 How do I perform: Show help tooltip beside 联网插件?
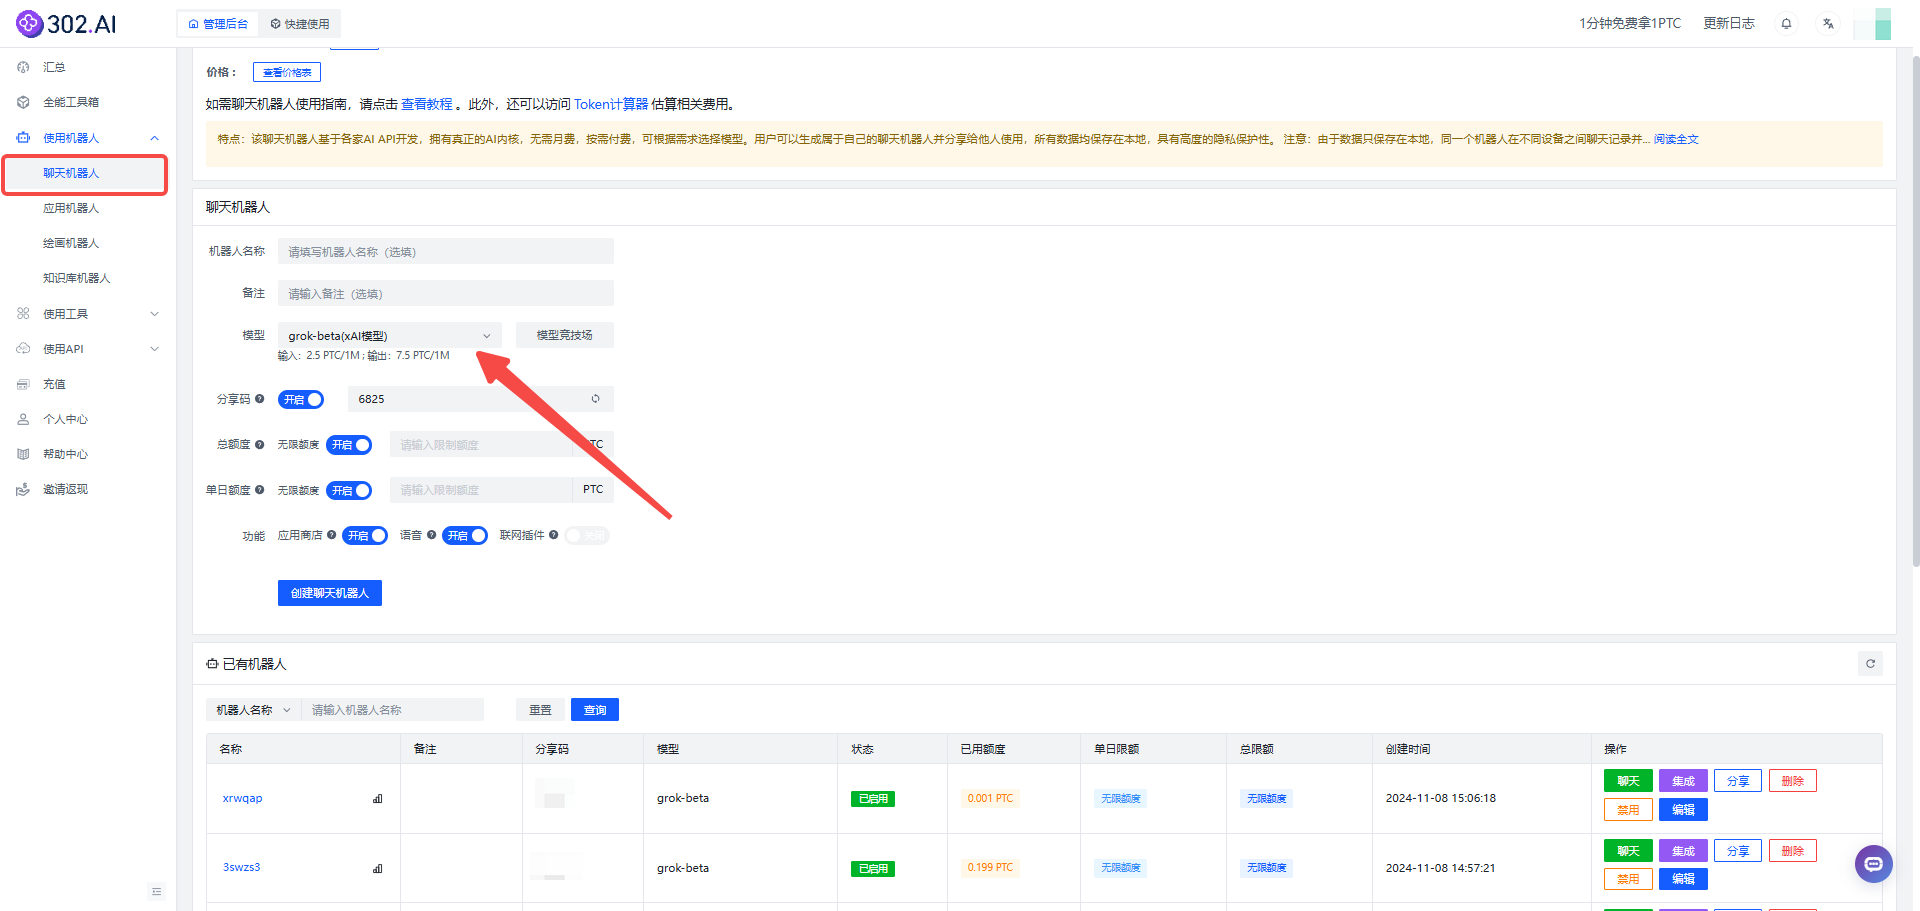point(553,535)
